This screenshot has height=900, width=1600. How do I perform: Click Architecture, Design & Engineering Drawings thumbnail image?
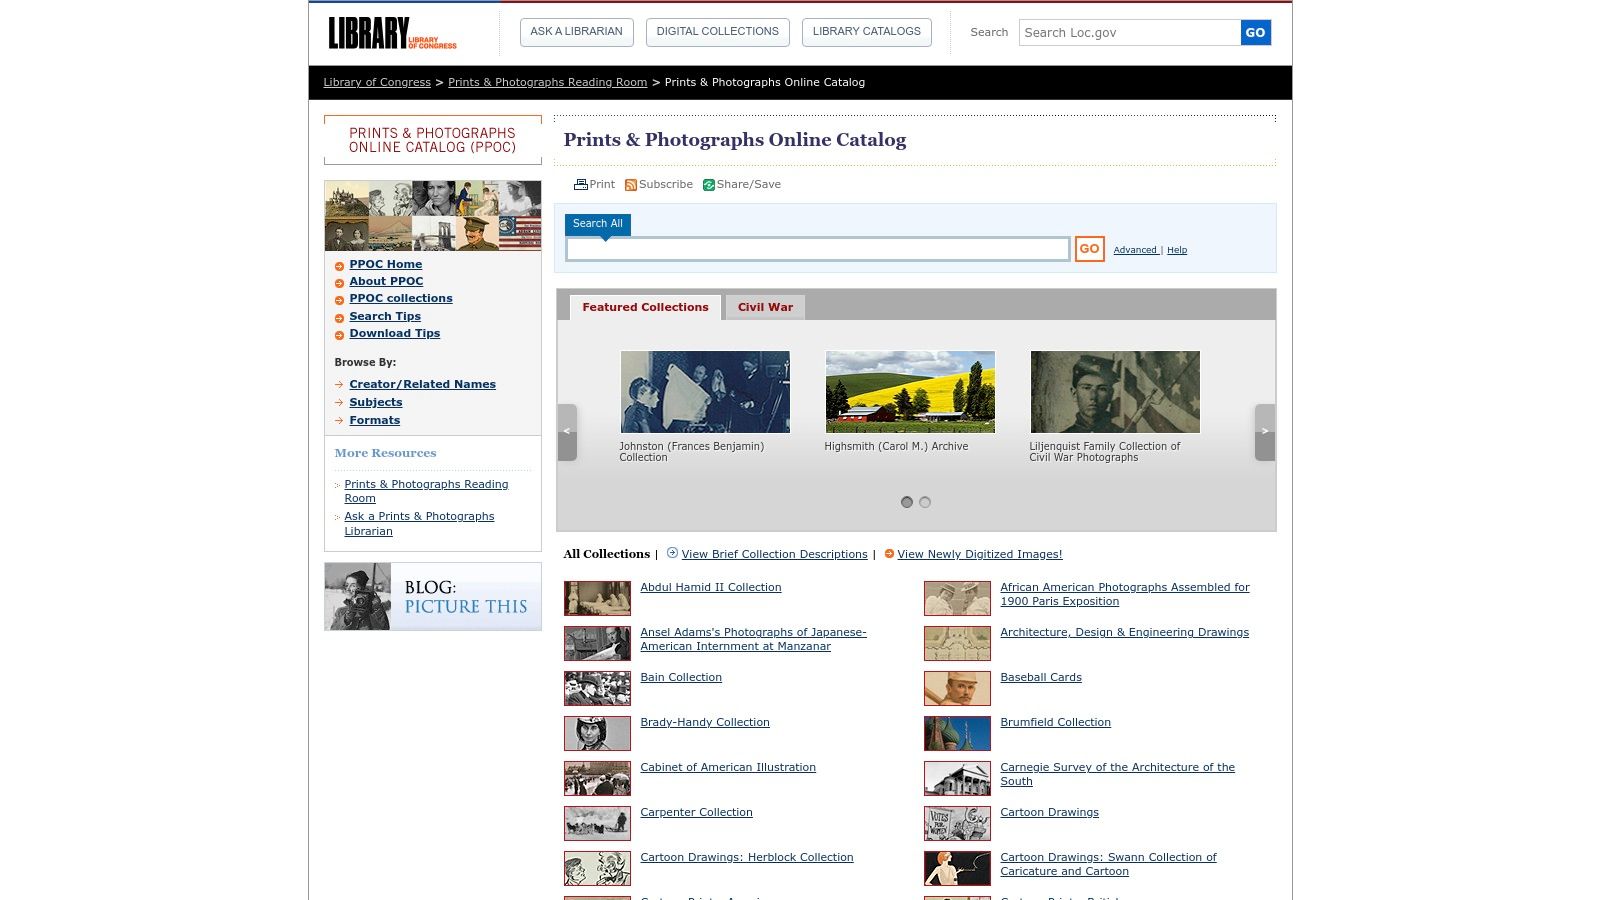(x=957, y=643)
